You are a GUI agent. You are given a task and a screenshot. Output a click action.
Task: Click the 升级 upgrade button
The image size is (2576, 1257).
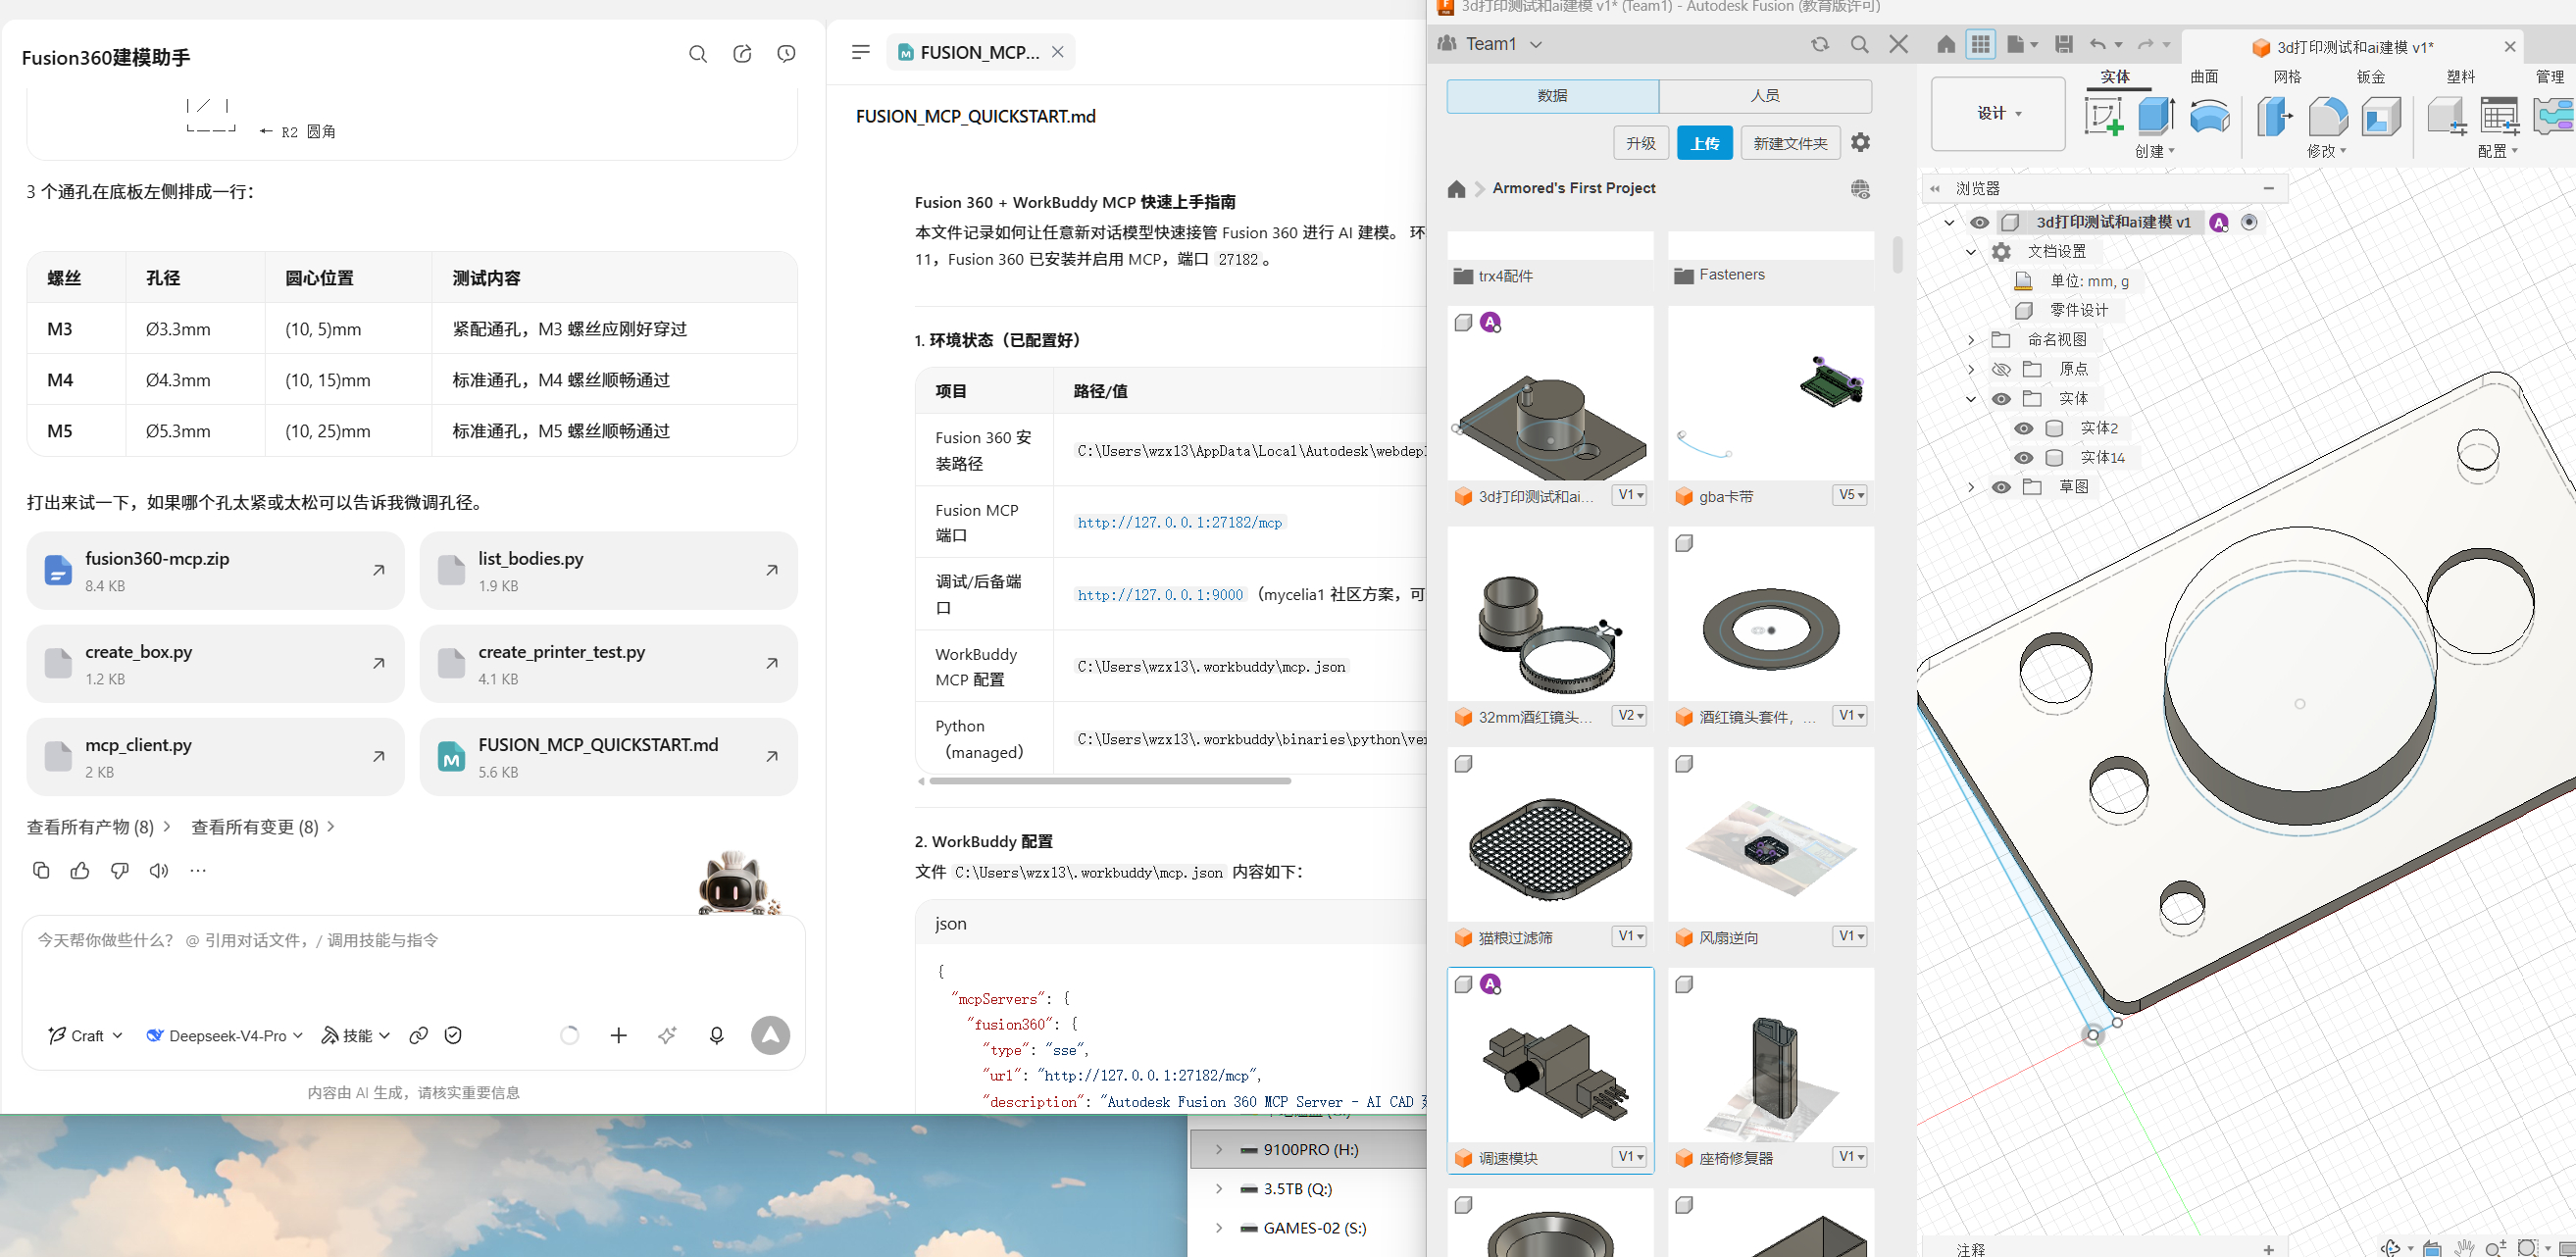pyautogui.click(x=1641, y=144)
